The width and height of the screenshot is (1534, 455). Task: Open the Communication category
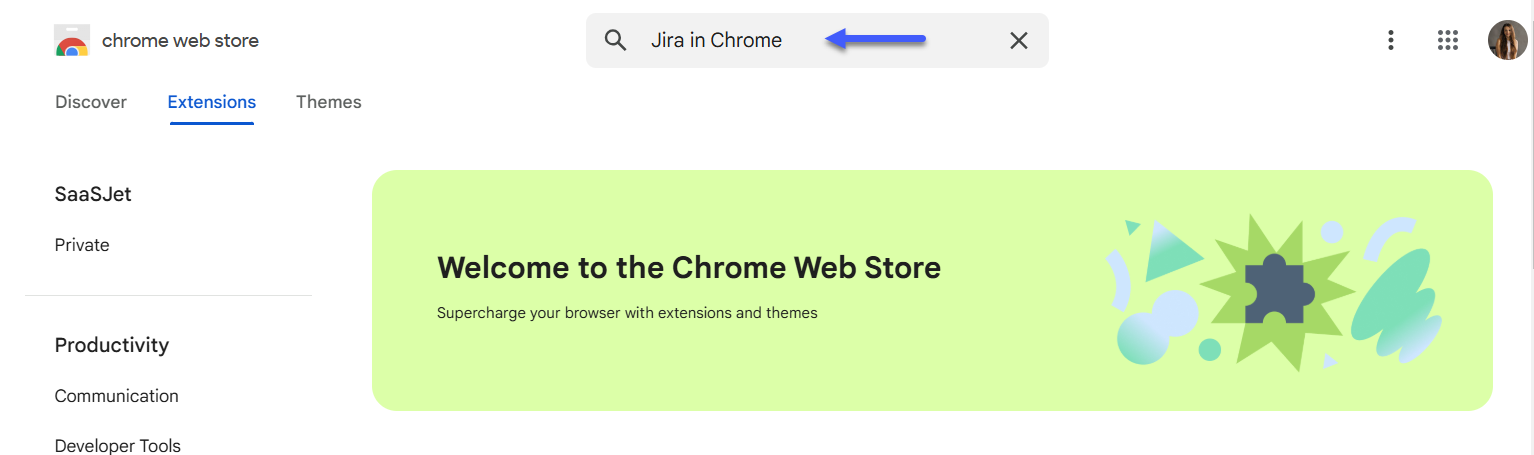[x=117, y=396]
